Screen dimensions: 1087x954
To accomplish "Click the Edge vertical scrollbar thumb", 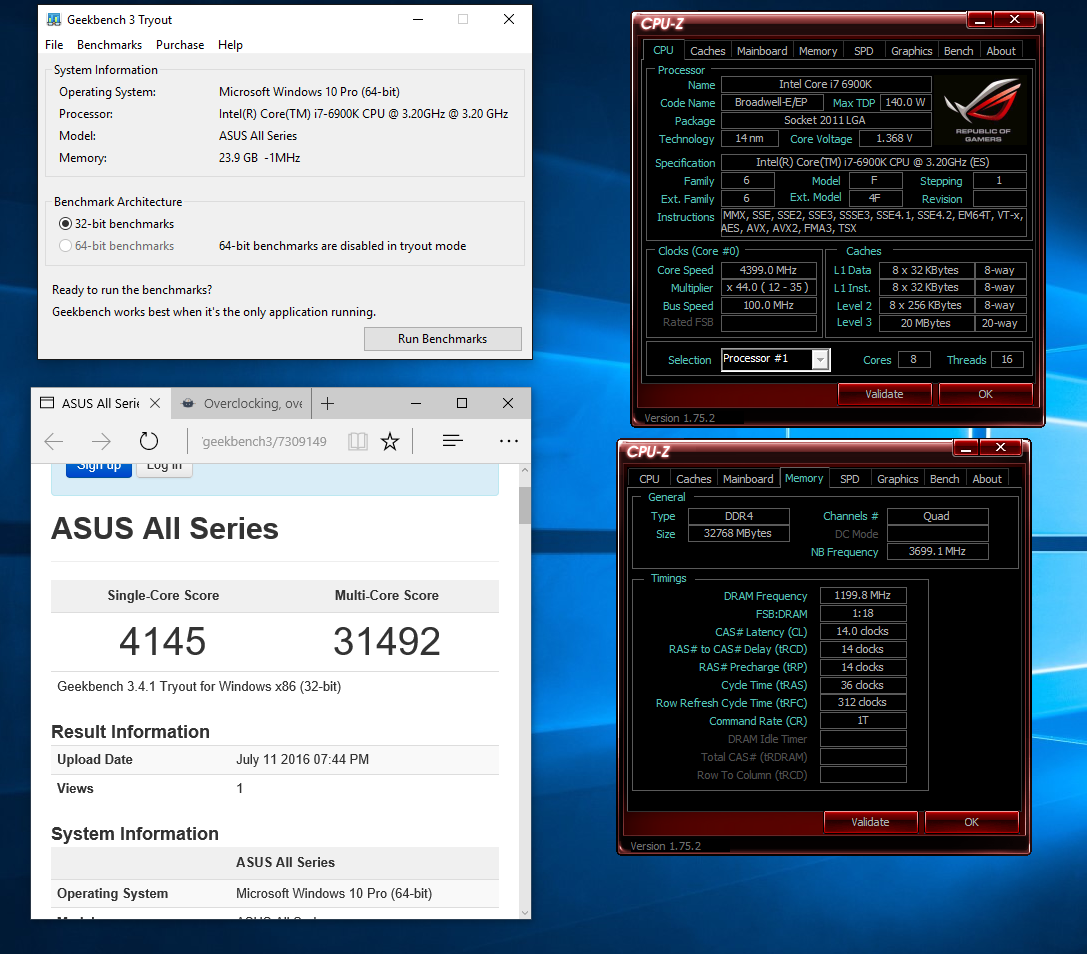I will 524,505.
